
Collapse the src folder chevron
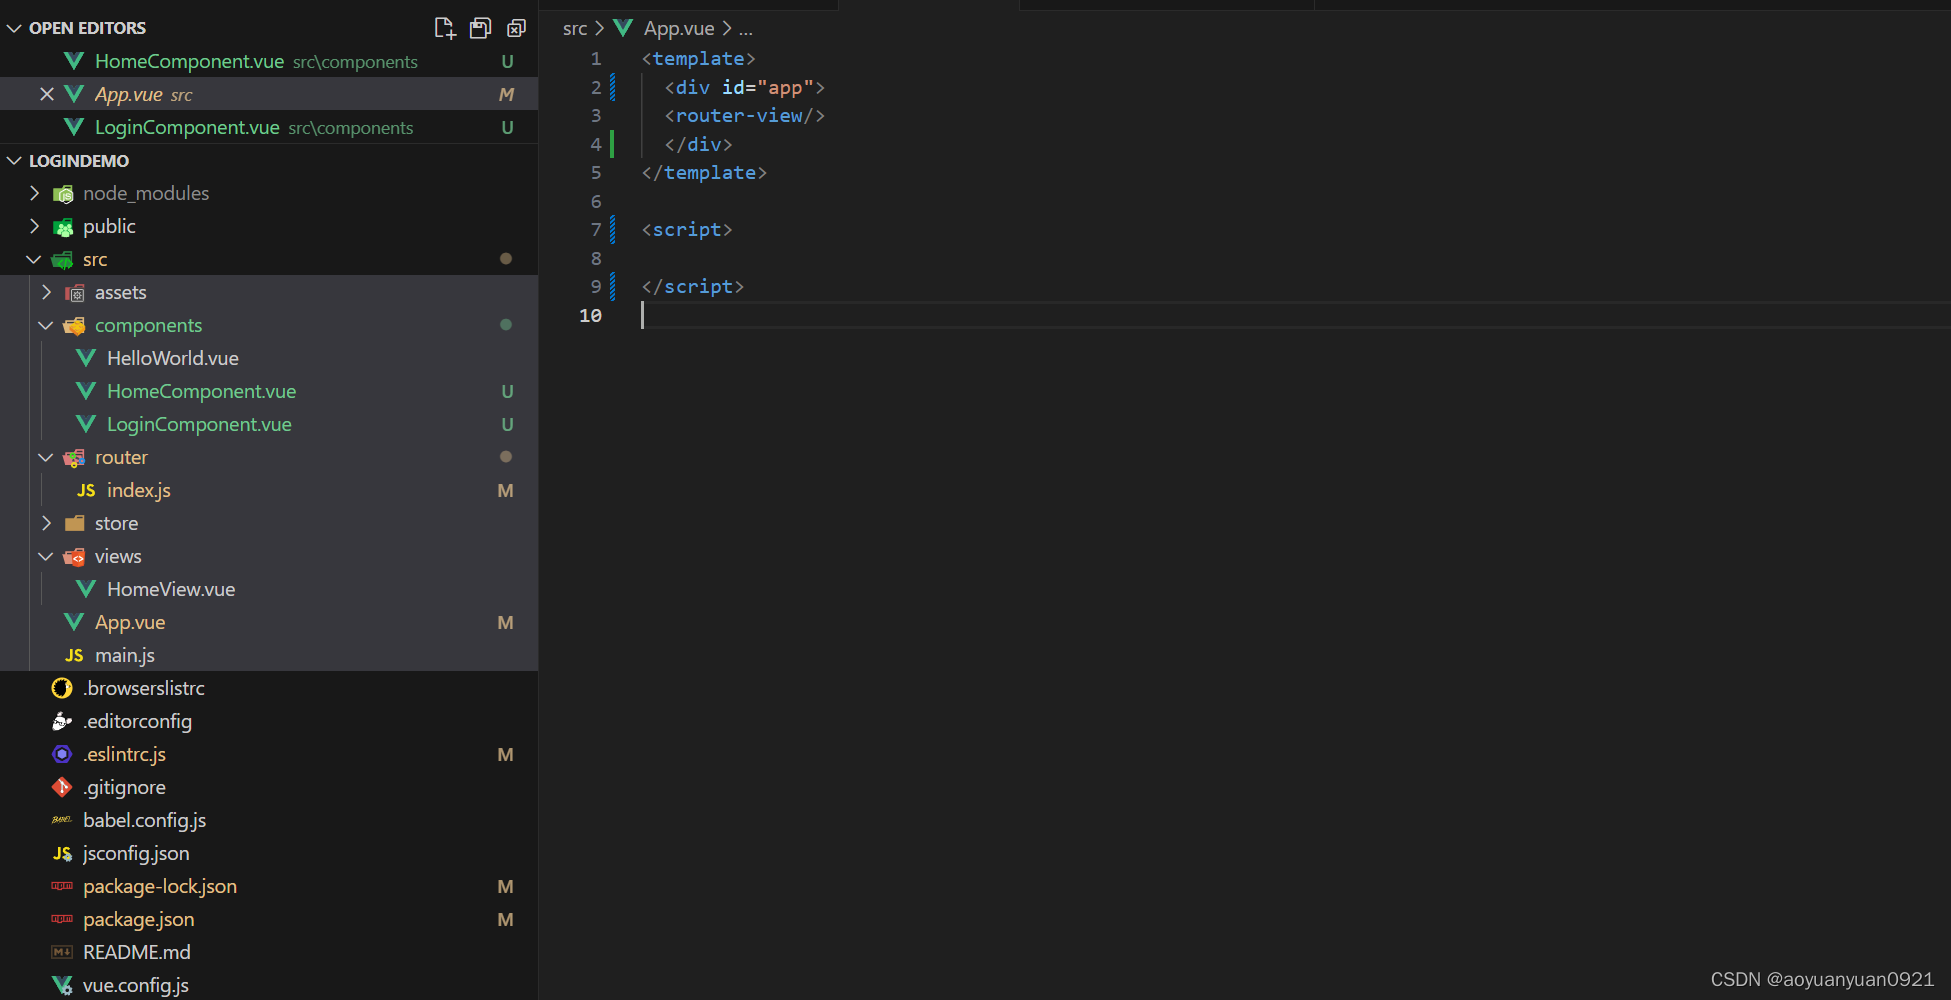click(x=34, y=259)
